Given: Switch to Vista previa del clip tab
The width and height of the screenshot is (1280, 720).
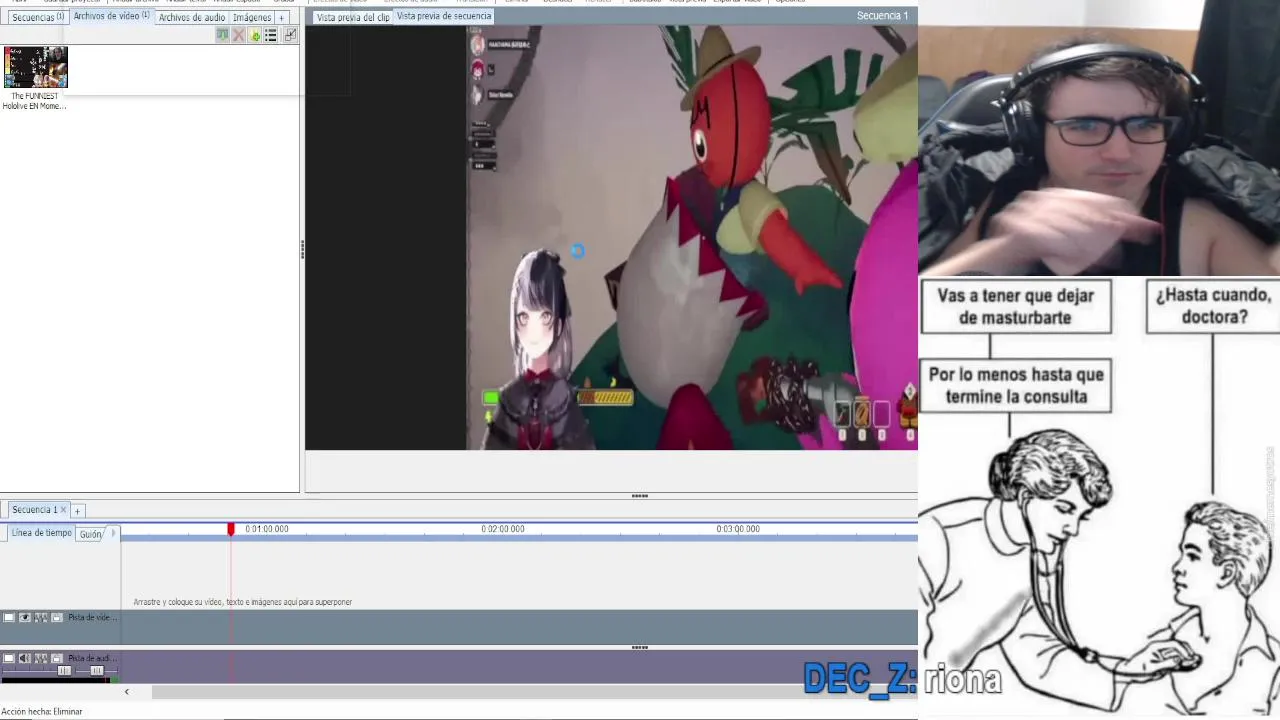Looking at the screenshot, I should point(353,17).
